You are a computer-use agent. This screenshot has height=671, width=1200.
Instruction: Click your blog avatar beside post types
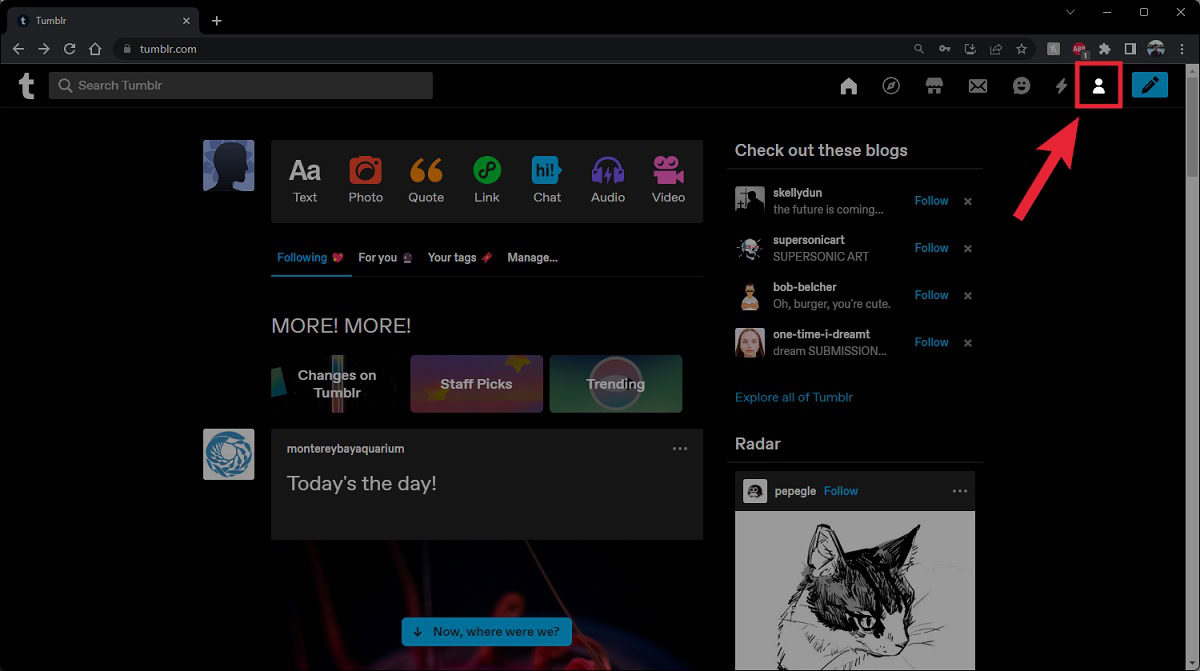pos(229,165)
